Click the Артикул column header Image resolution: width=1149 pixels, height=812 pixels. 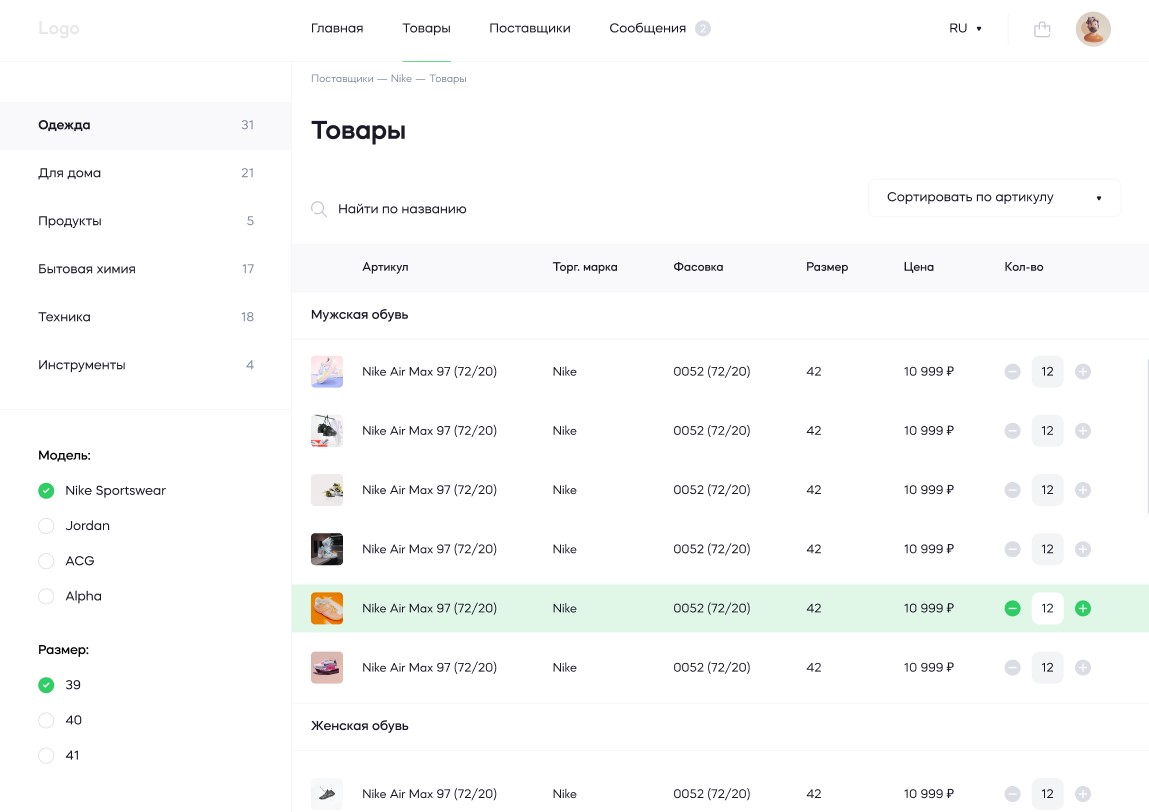(385, 267)
